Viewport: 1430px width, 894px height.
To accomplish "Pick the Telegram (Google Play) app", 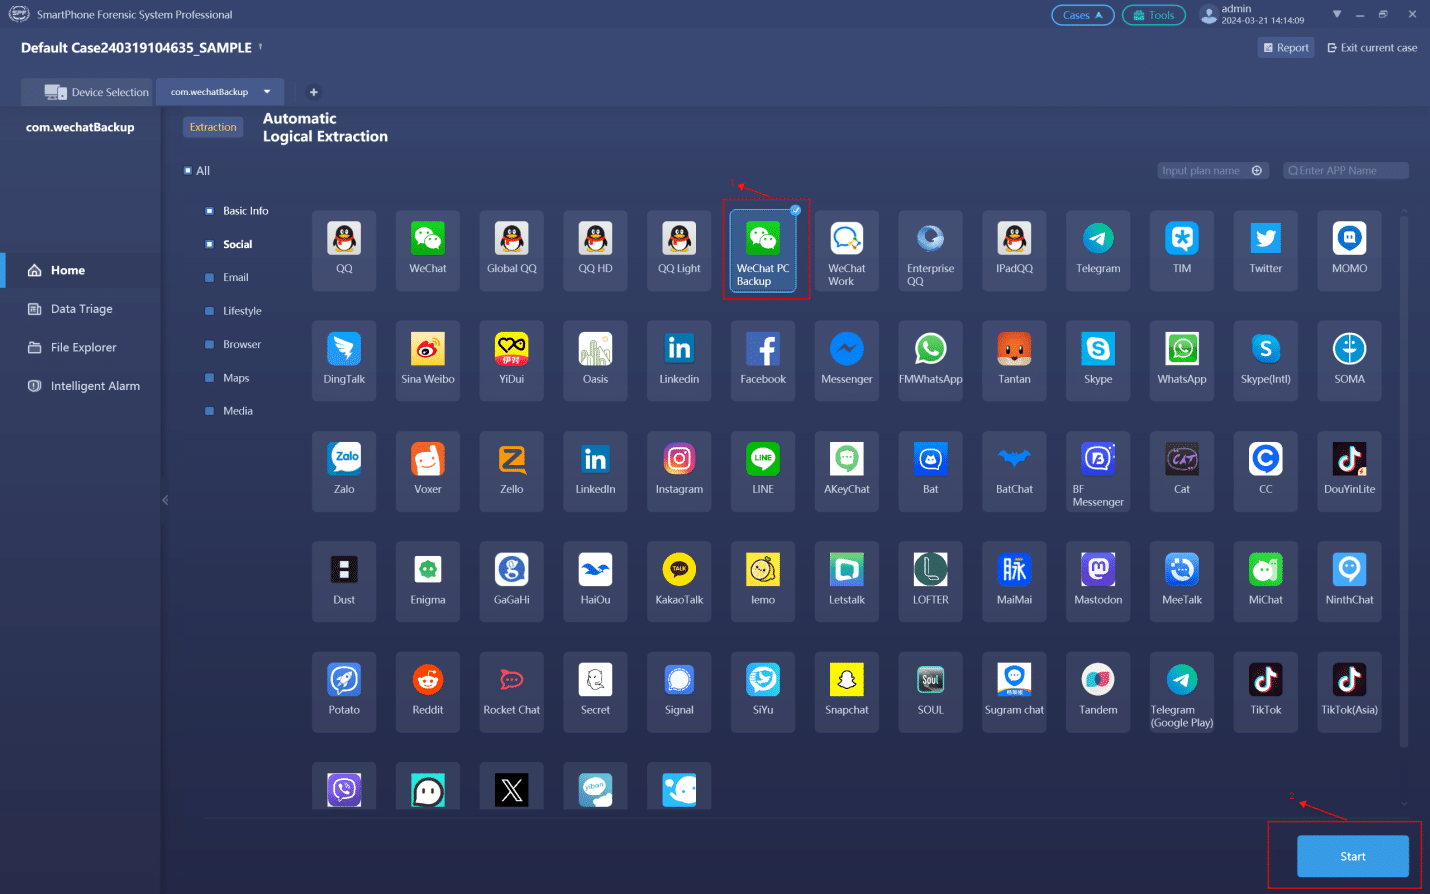I will point(1182,692).
